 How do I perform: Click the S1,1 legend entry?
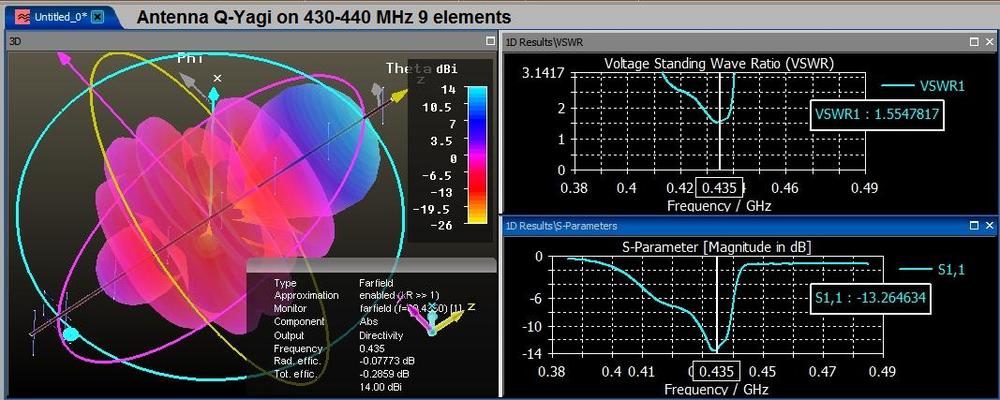coord(932,269)
